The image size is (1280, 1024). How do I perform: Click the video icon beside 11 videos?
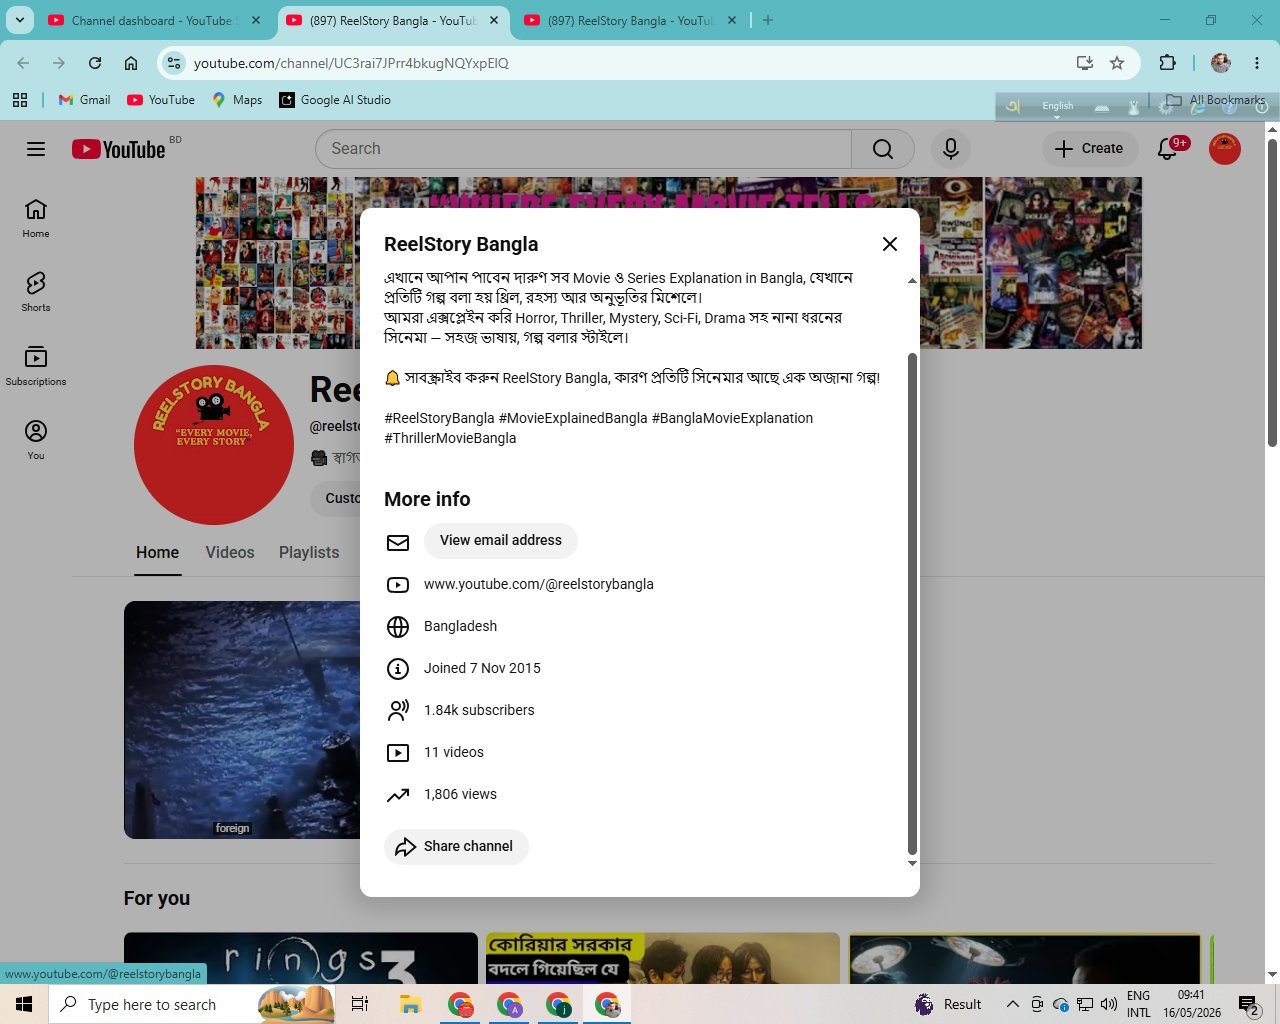(398, 753)
